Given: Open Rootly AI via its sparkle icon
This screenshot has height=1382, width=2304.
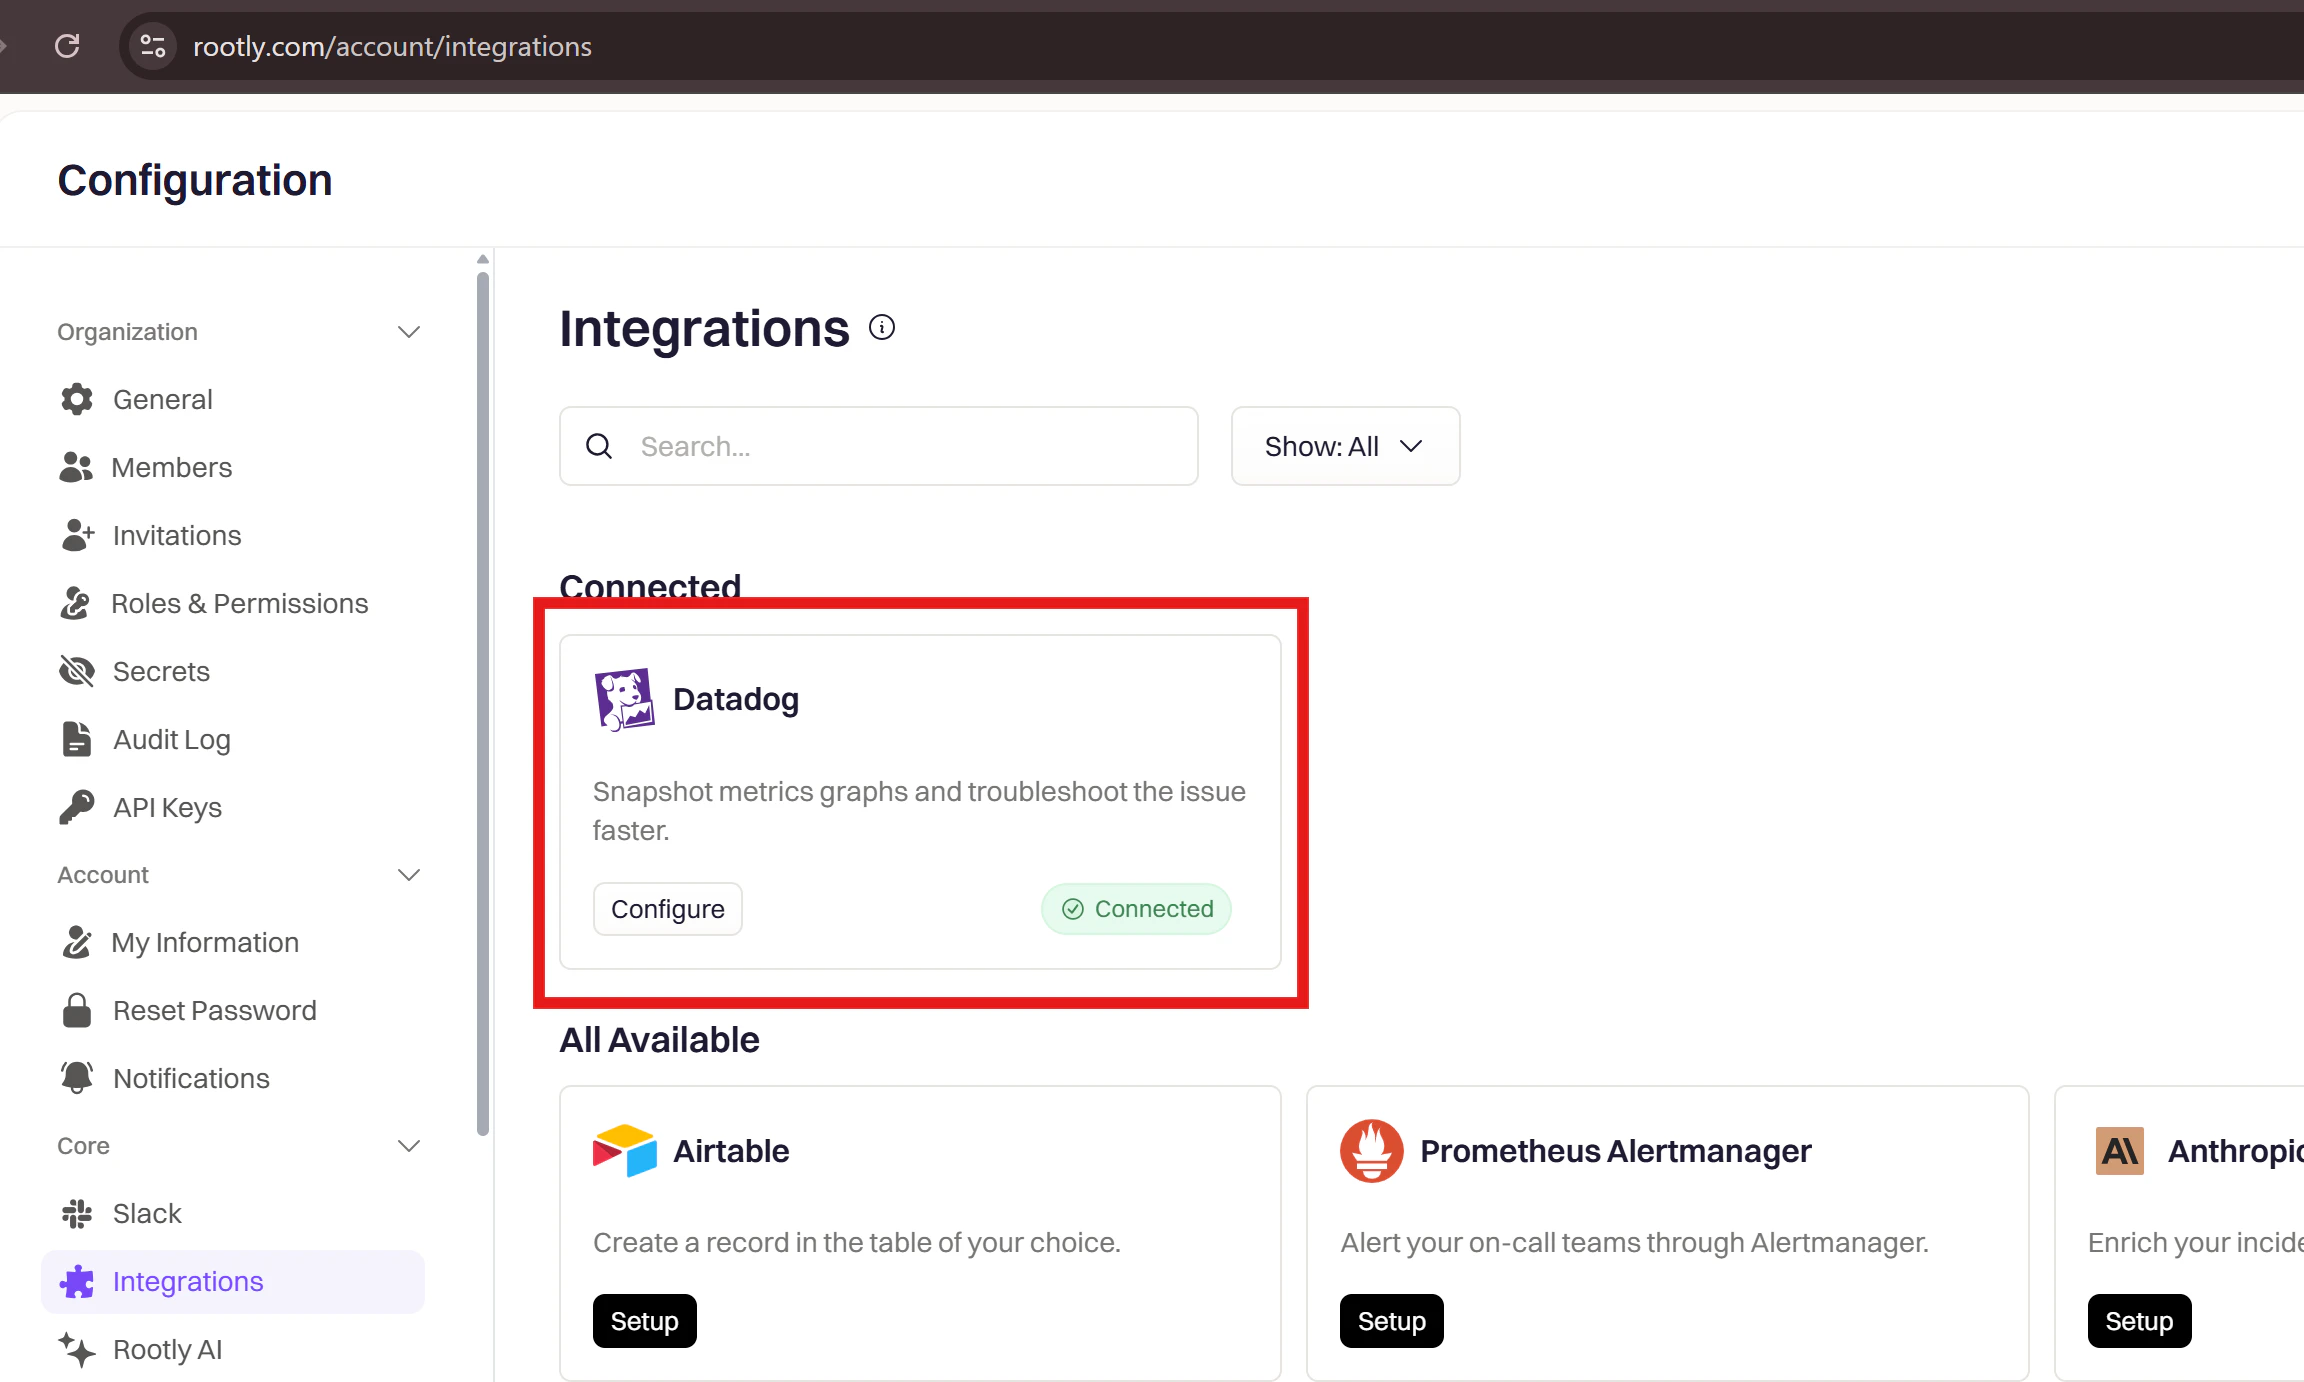Looking at the screenshot, I should [x=77, y=1349].
